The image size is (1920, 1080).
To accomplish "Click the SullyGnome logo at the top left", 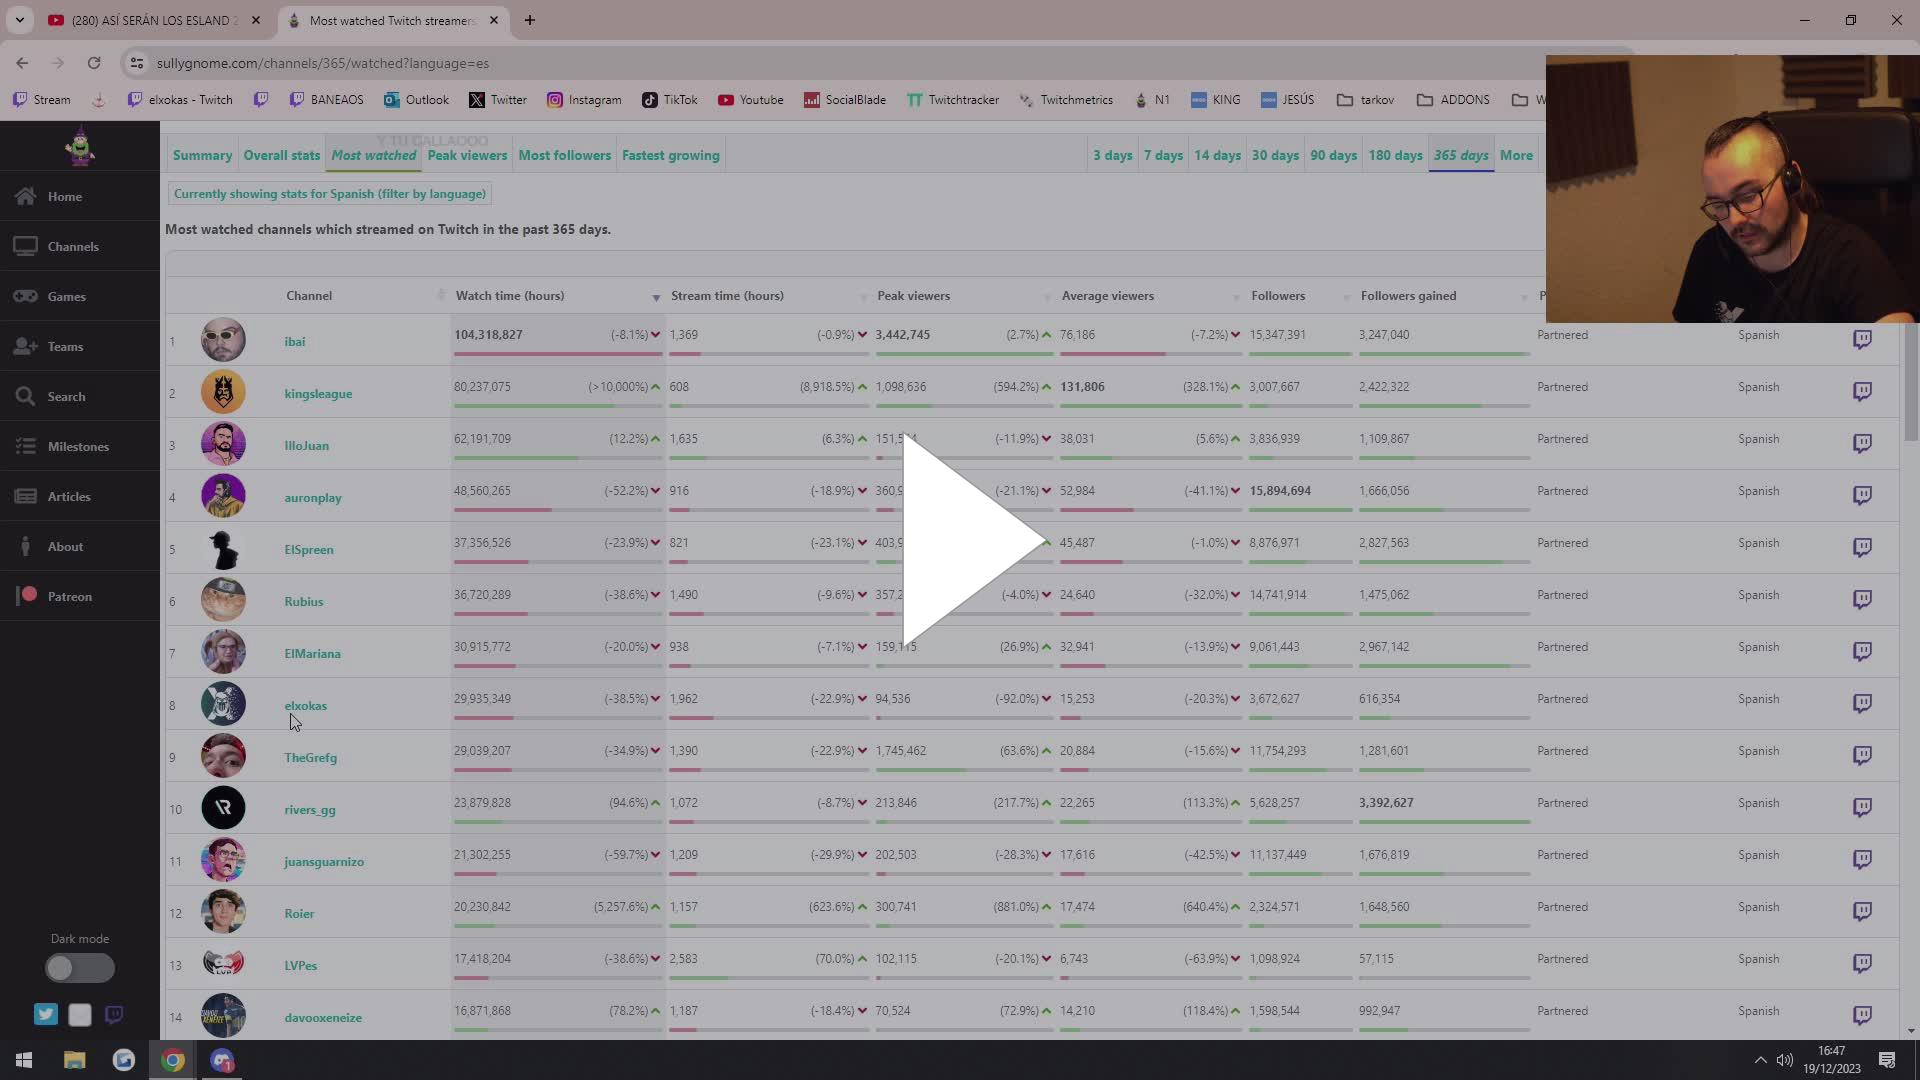I will click(80, 148).
